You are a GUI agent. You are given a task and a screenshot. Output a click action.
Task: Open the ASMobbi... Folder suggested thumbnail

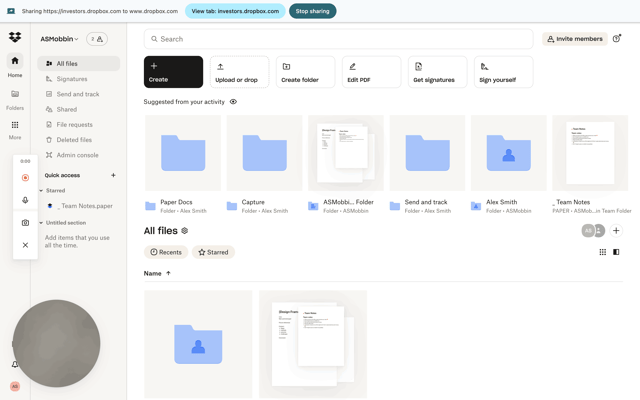pyautogui.click(x=346, y=153)
